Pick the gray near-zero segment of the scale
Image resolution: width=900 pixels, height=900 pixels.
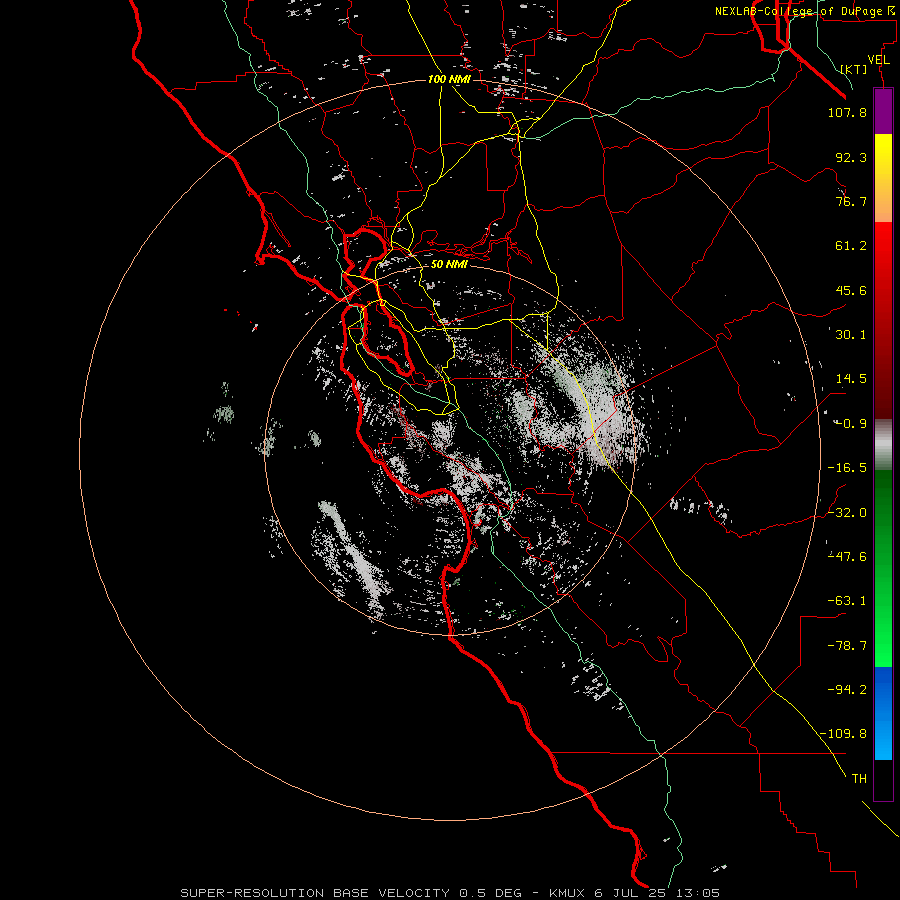(883, 444)
